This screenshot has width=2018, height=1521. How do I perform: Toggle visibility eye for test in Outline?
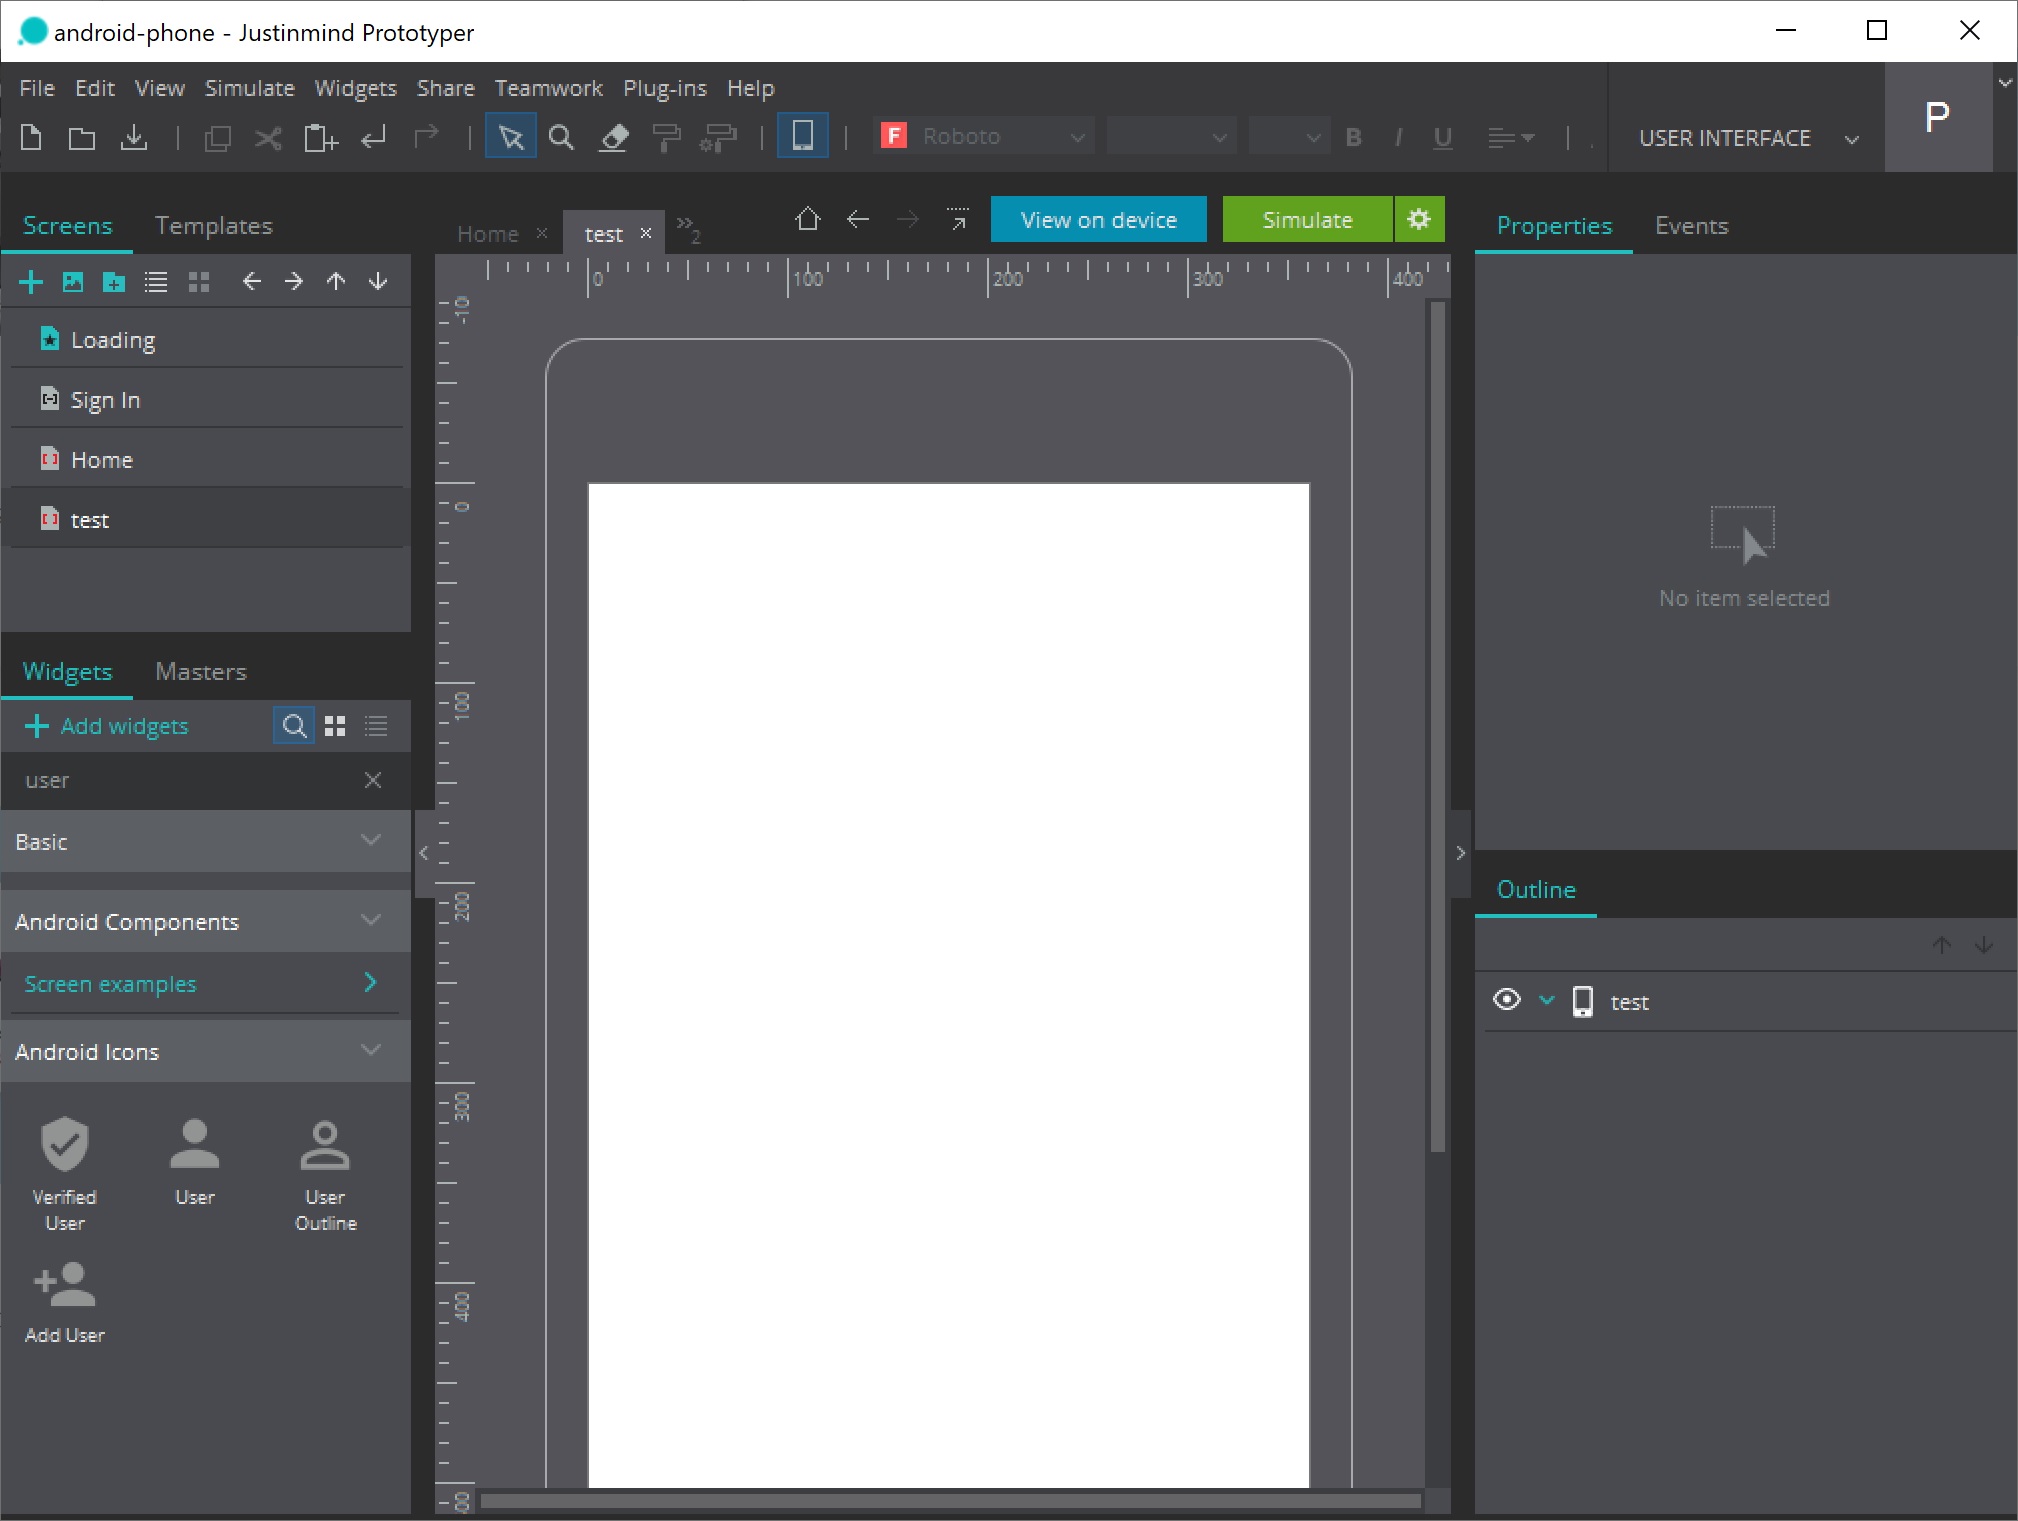point(1506,1001)
